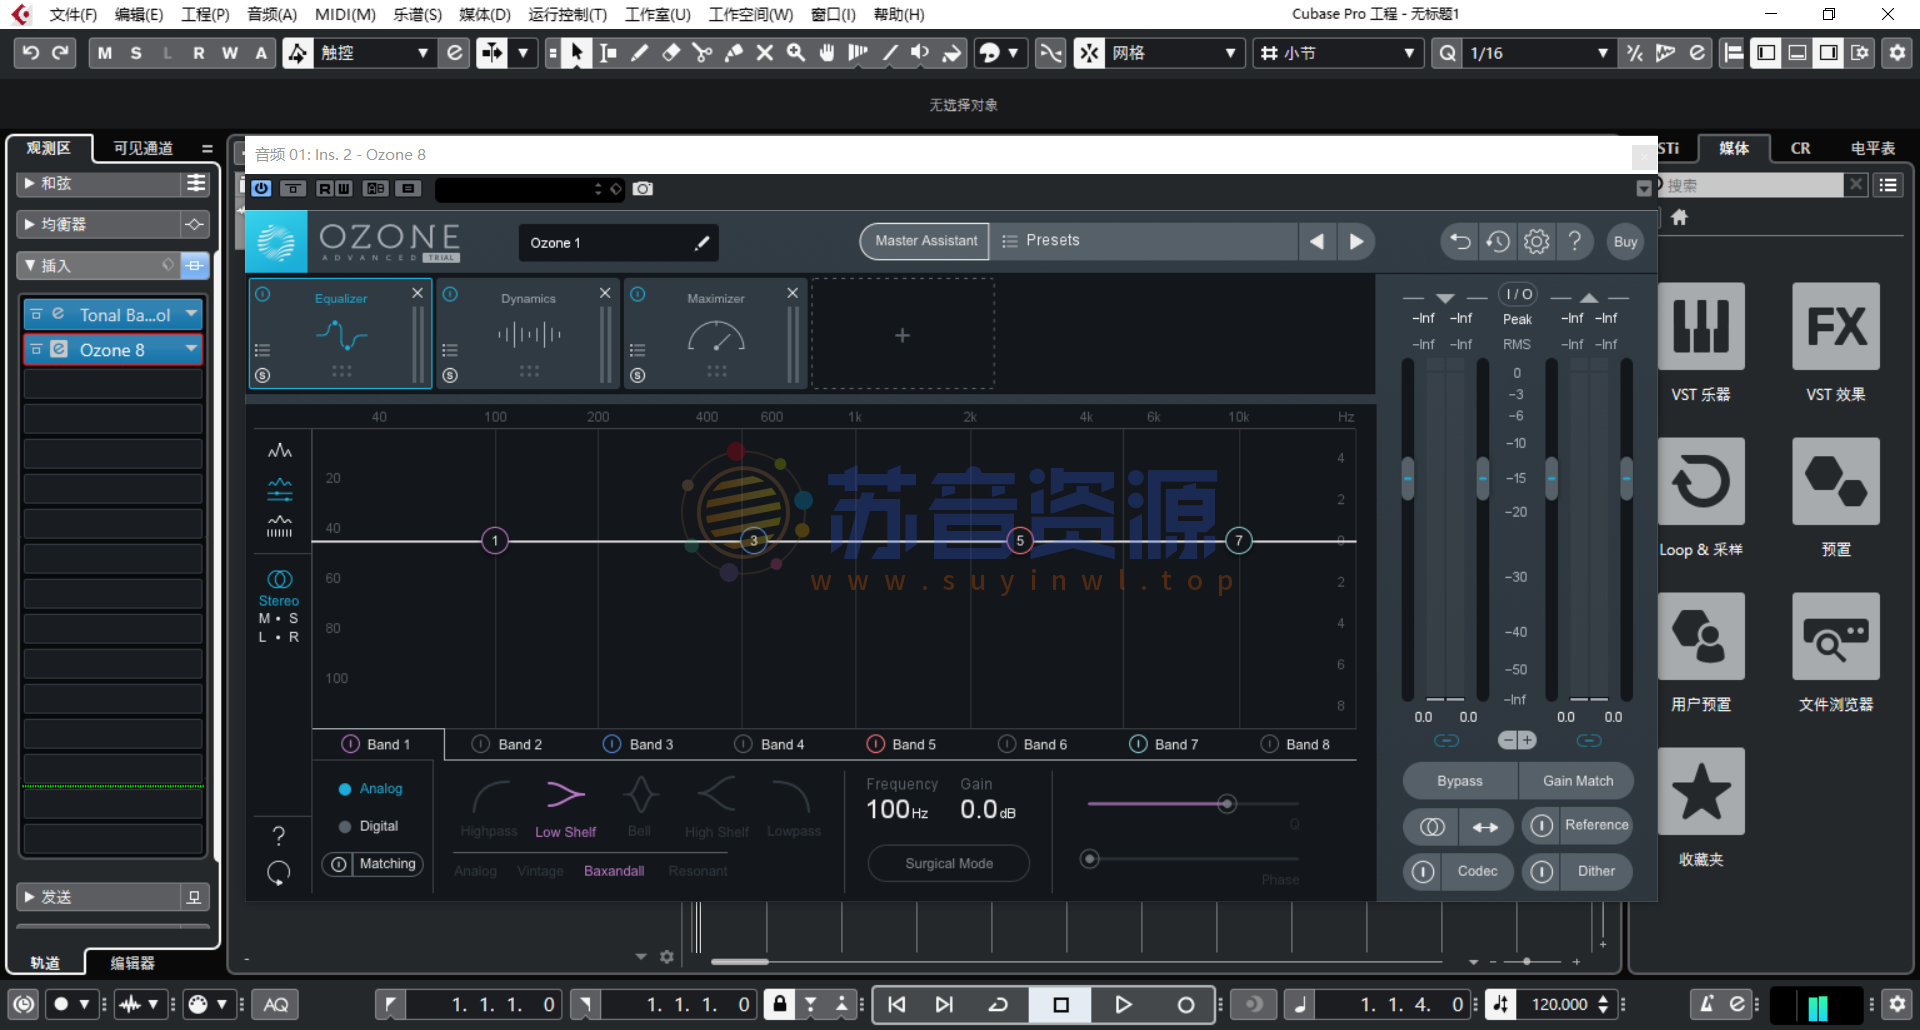Start transport playback
The image size is (1920, 1030).
tap(1123, 1004)
